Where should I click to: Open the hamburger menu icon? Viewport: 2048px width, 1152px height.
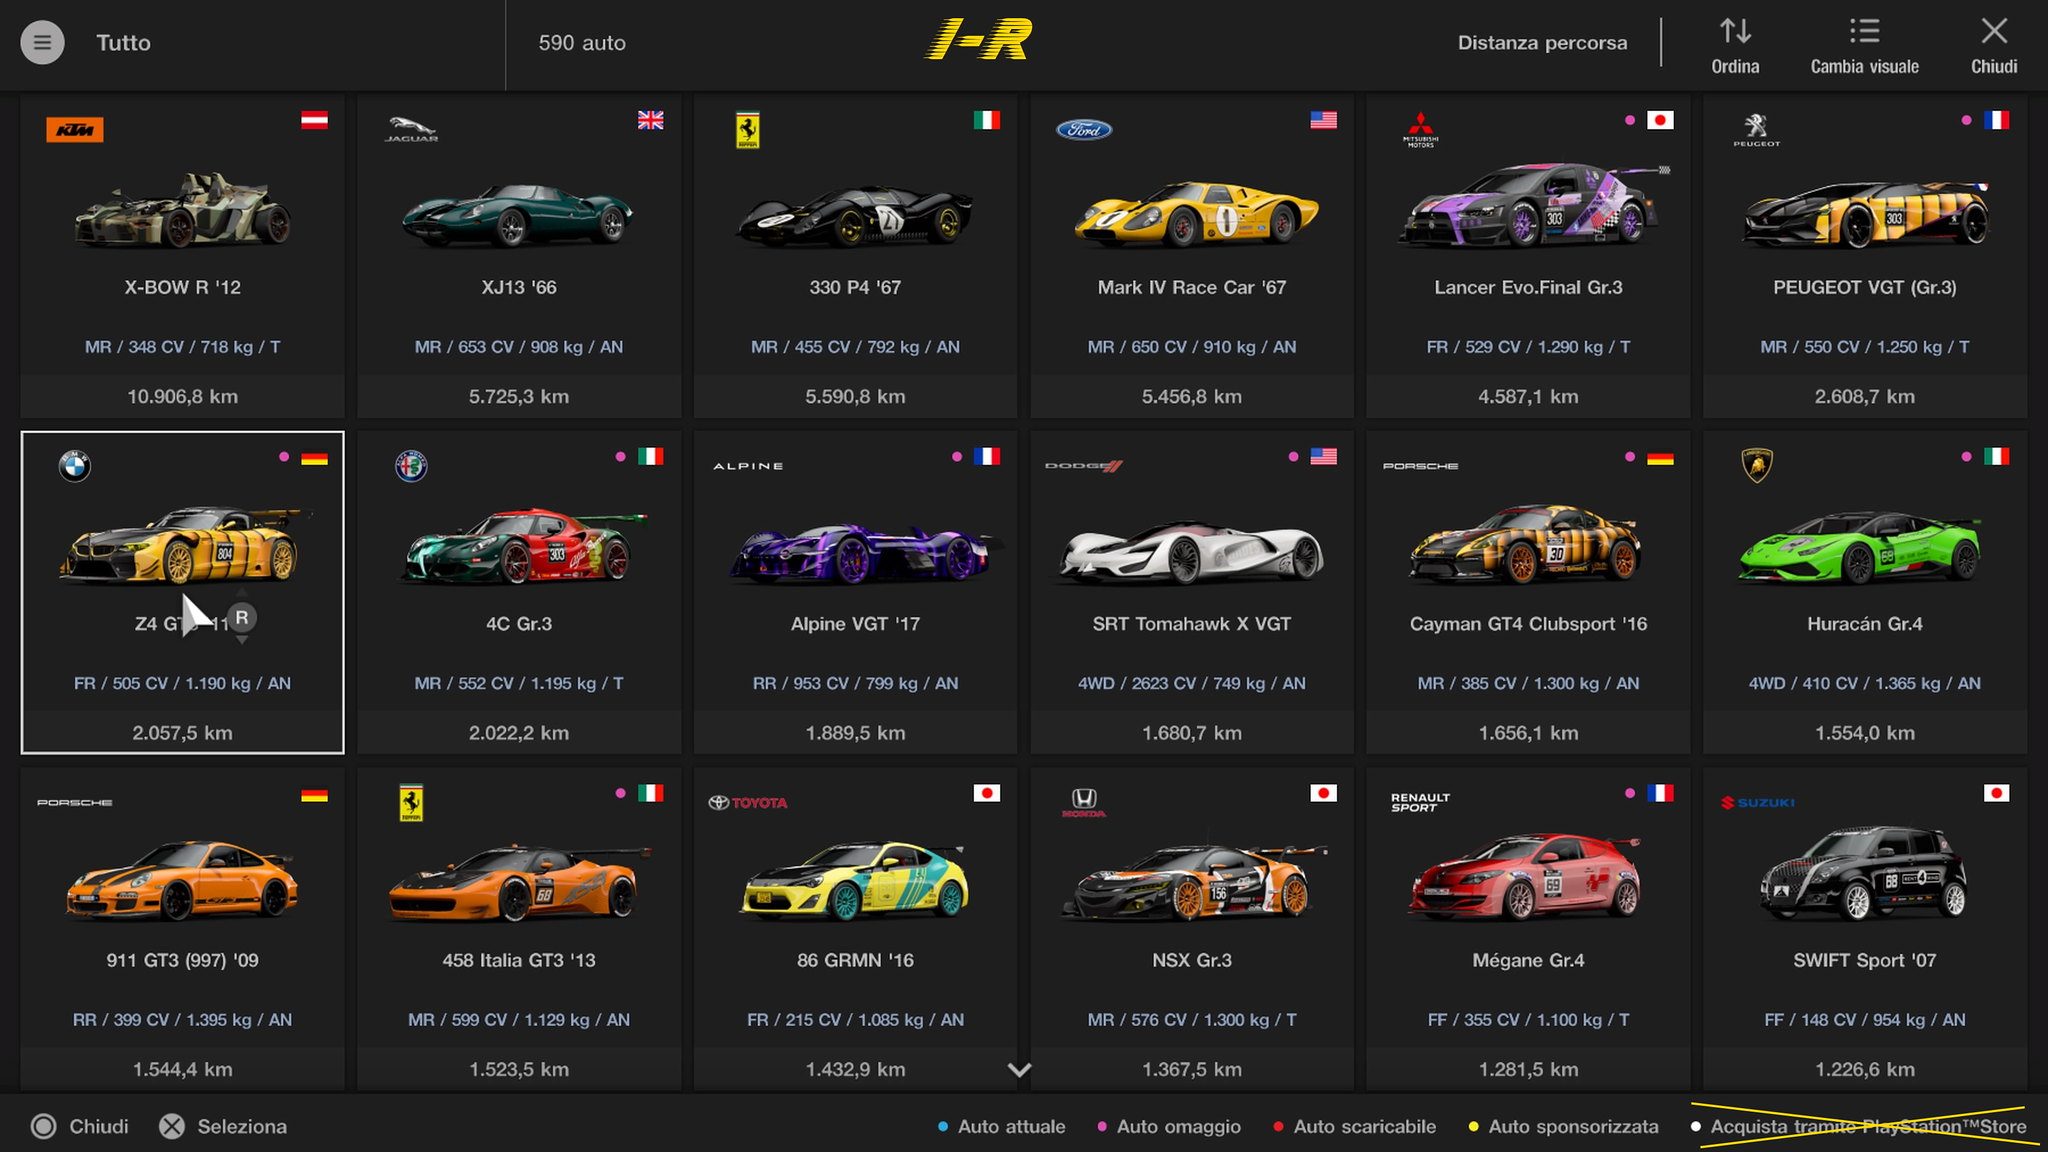click(x=42, y=43)
